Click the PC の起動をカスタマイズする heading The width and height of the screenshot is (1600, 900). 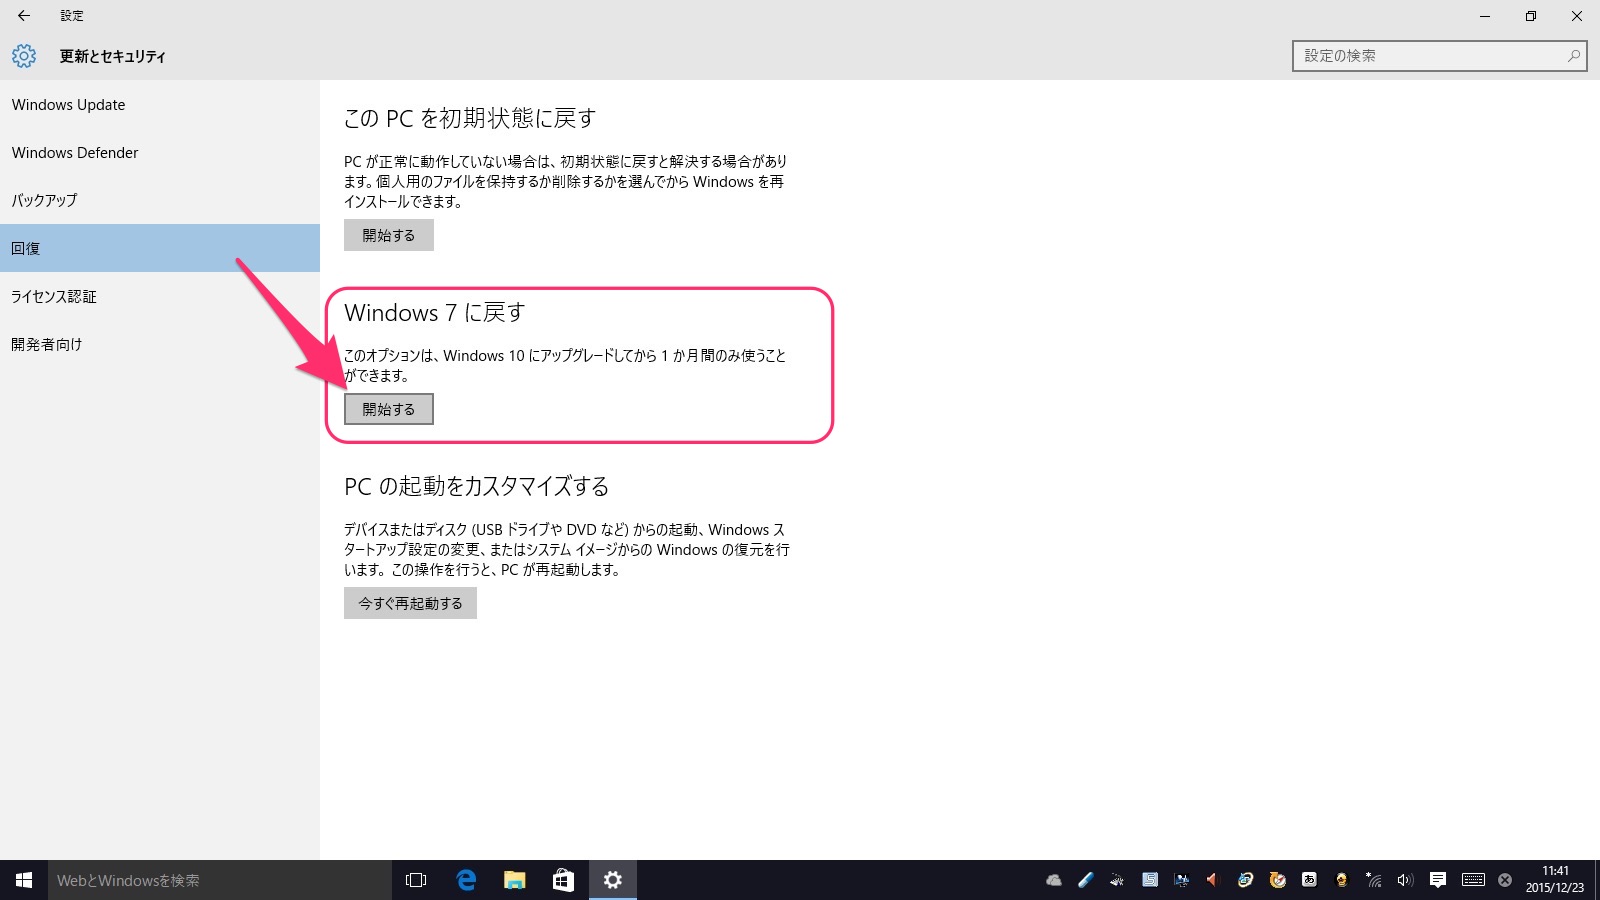click(477, 487)
